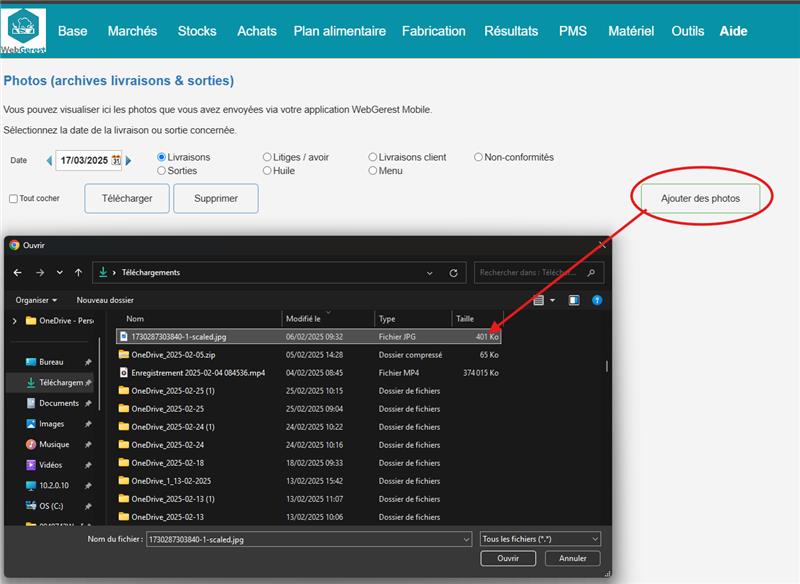Open the help icon in dialog
Screen dimensions: 800x584
point(597,300)
